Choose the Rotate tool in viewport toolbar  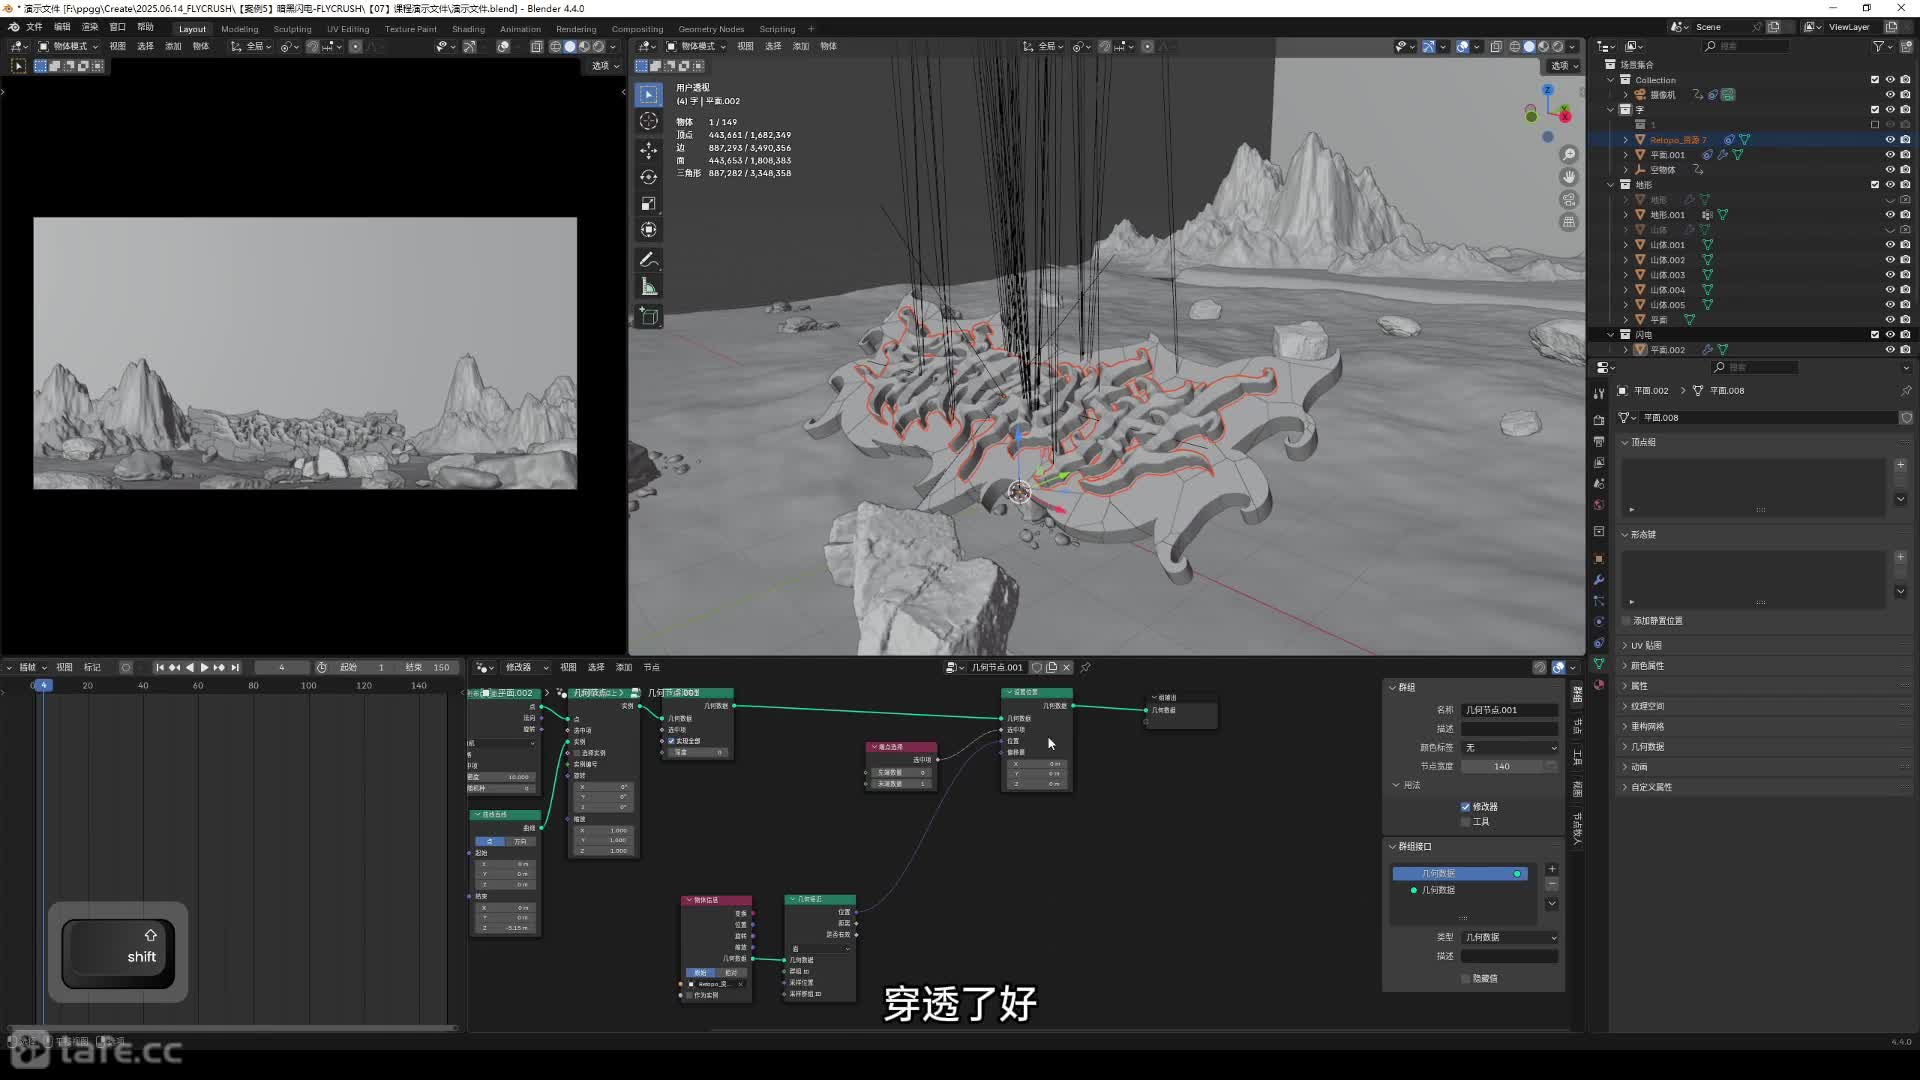coord(649,177)
